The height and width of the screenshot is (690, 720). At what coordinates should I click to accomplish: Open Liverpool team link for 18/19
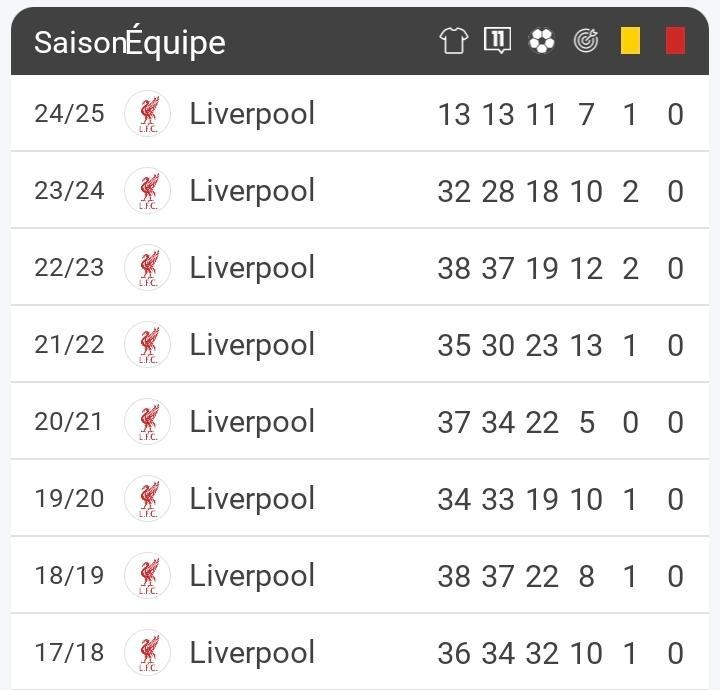[x=252, y=576]
